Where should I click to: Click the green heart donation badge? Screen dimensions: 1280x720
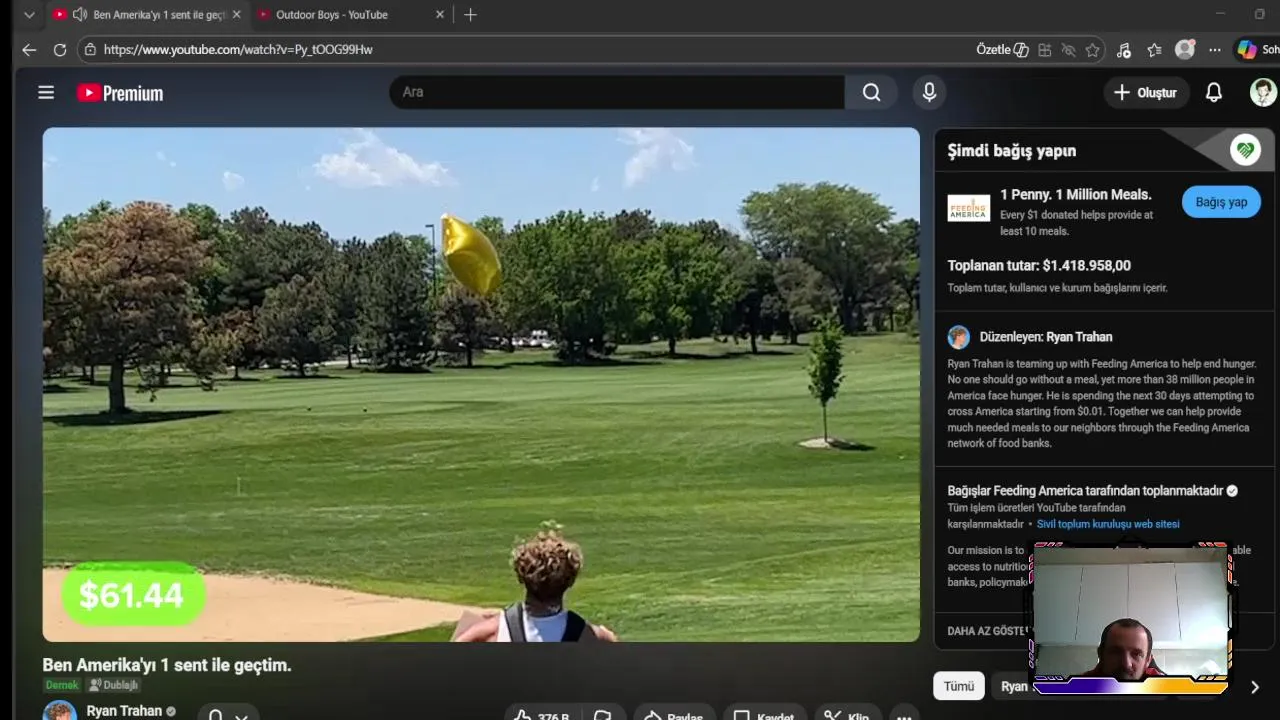[x=1245, y=150]
